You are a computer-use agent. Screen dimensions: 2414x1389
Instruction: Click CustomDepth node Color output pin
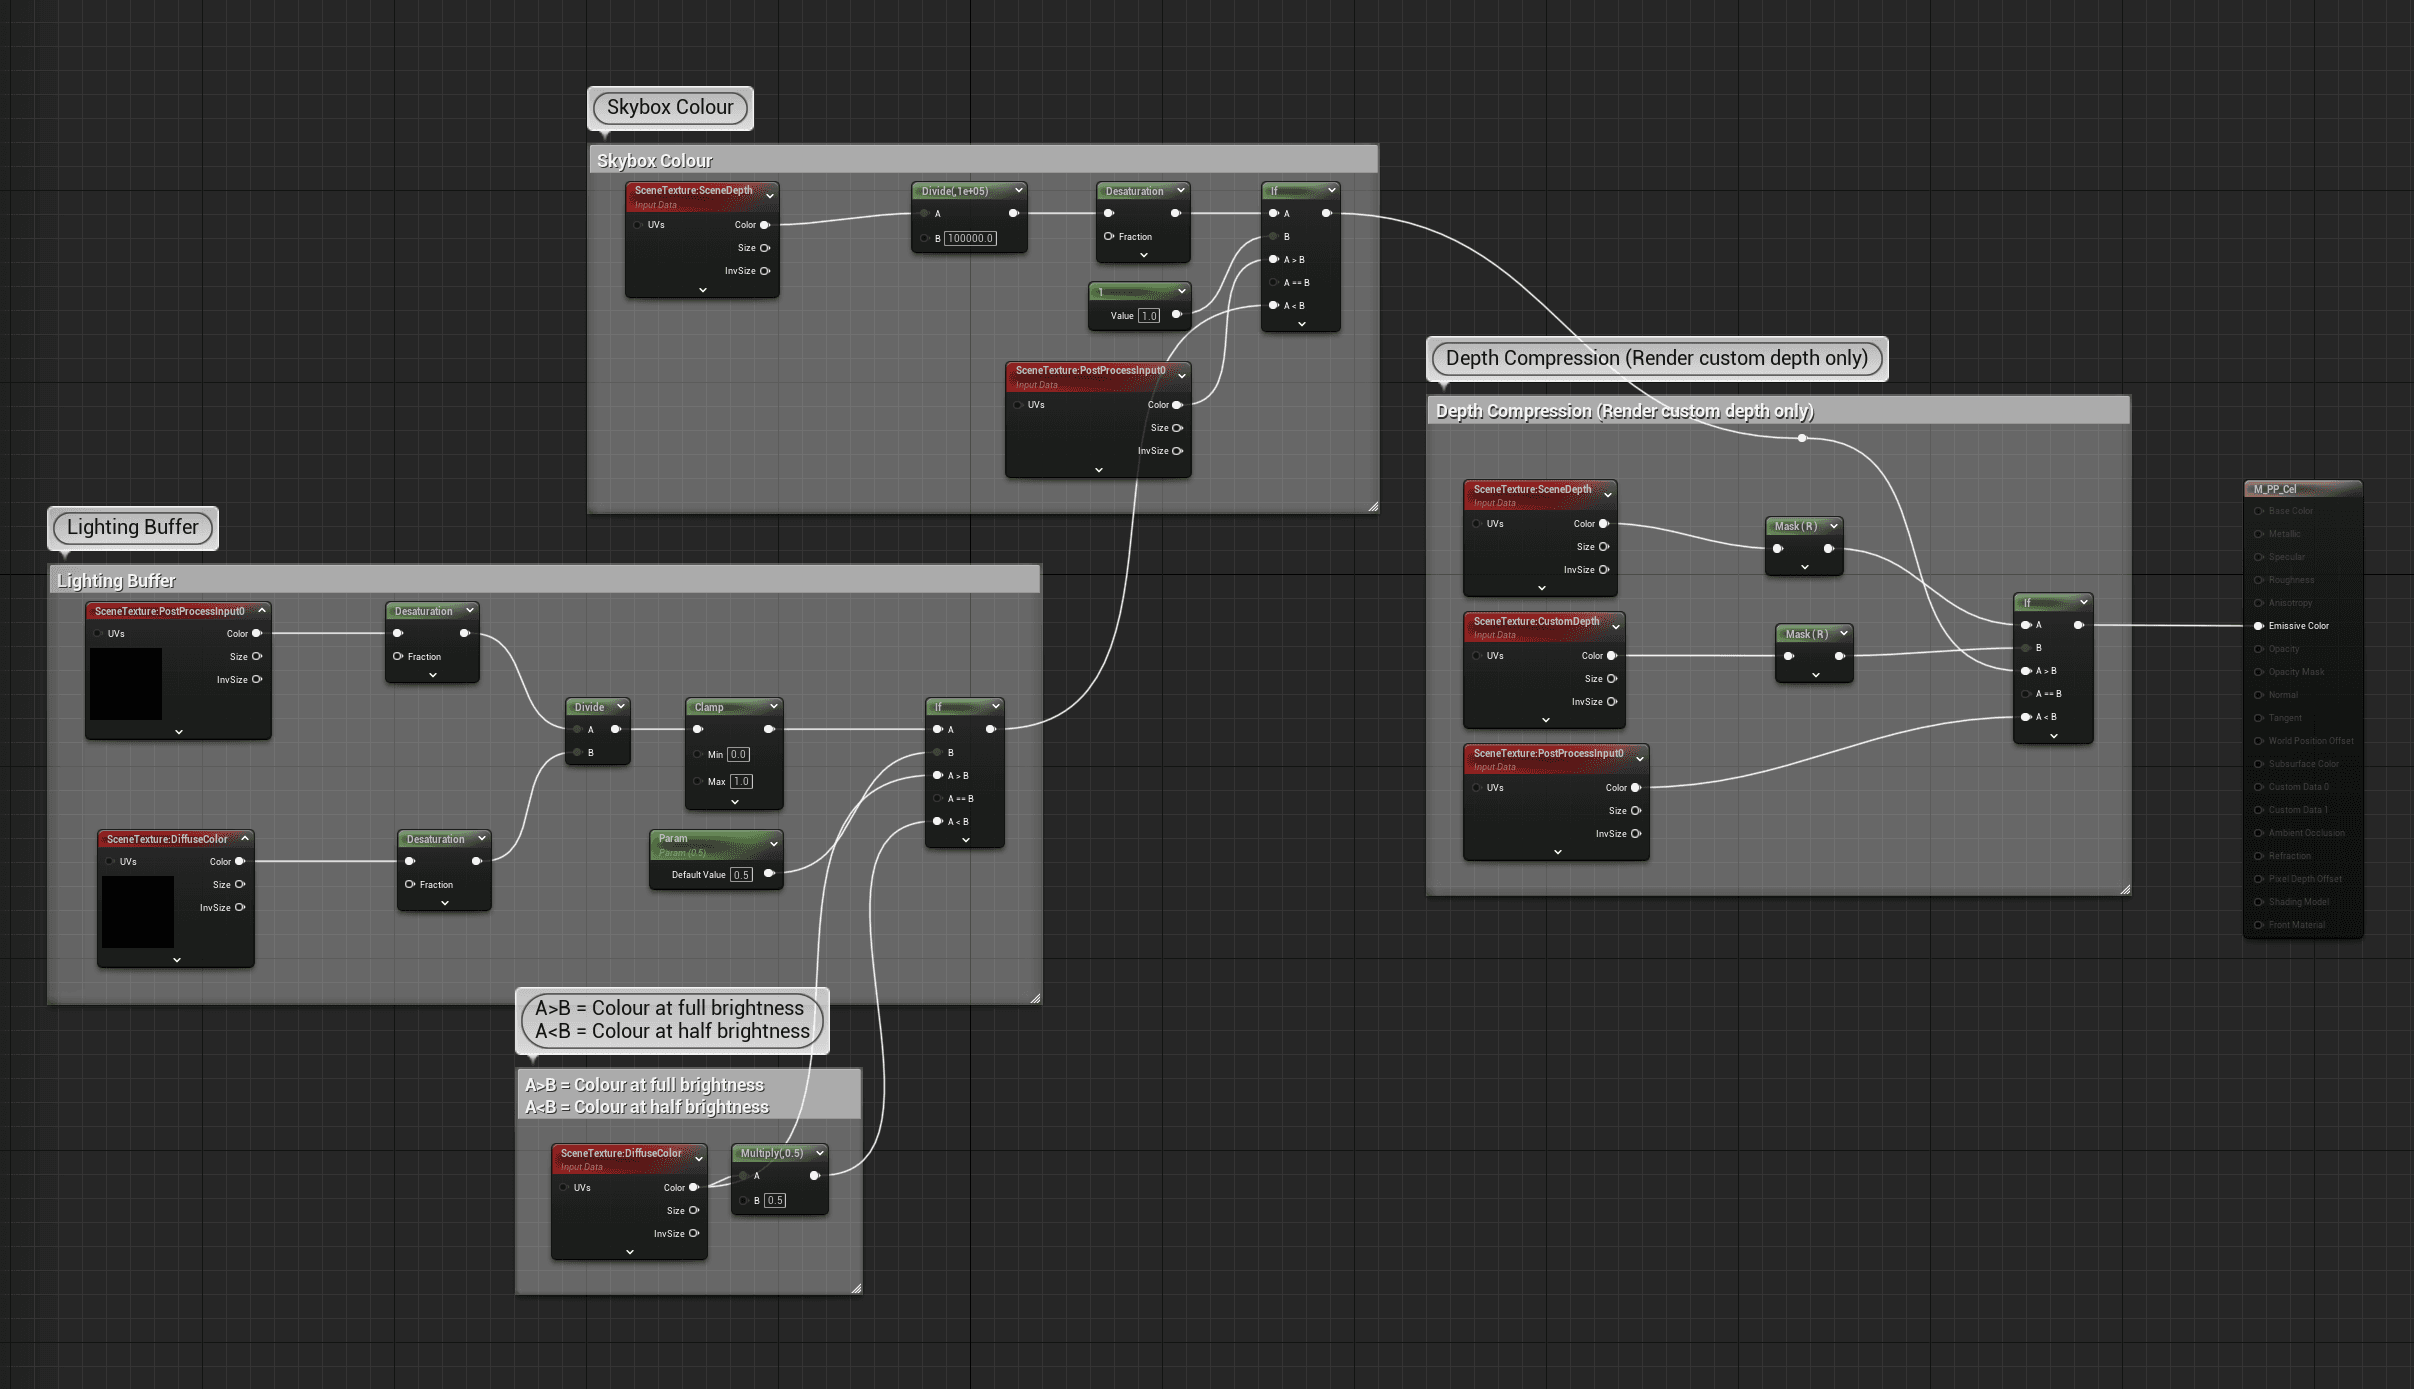[x=1611, y=656]
